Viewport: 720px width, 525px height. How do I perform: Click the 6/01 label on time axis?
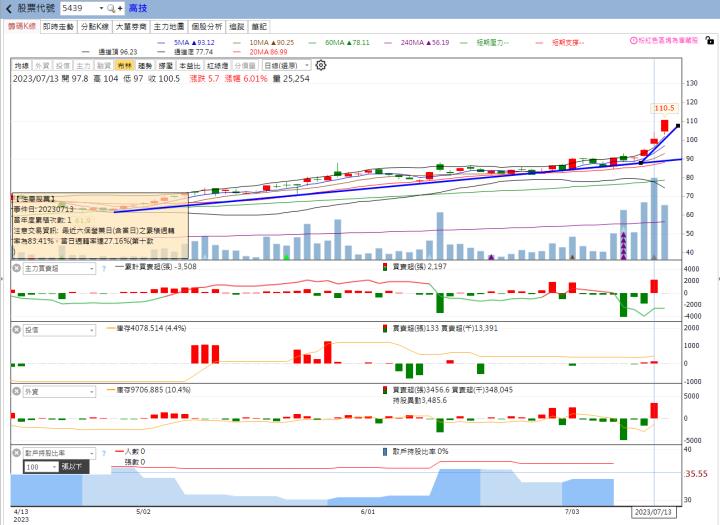(x=368, y=511)
